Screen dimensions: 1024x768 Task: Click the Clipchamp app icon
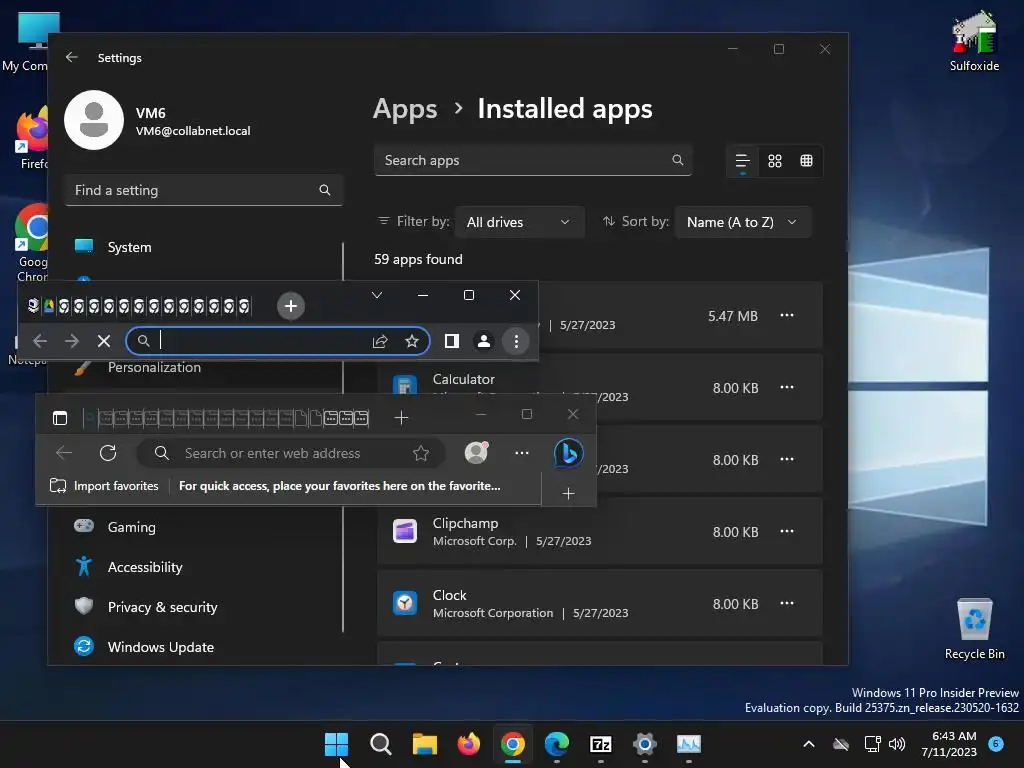click(x=405, y=531)
